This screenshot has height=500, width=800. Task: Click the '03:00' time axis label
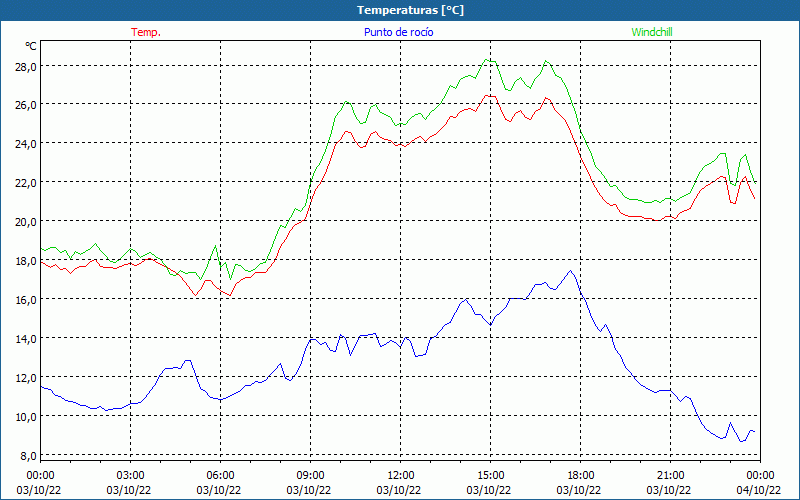coord(130,476)
